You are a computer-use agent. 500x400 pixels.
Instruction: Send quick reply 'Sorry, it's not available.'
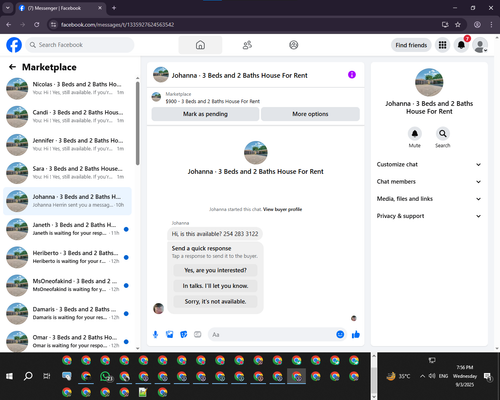pos(215,302)
